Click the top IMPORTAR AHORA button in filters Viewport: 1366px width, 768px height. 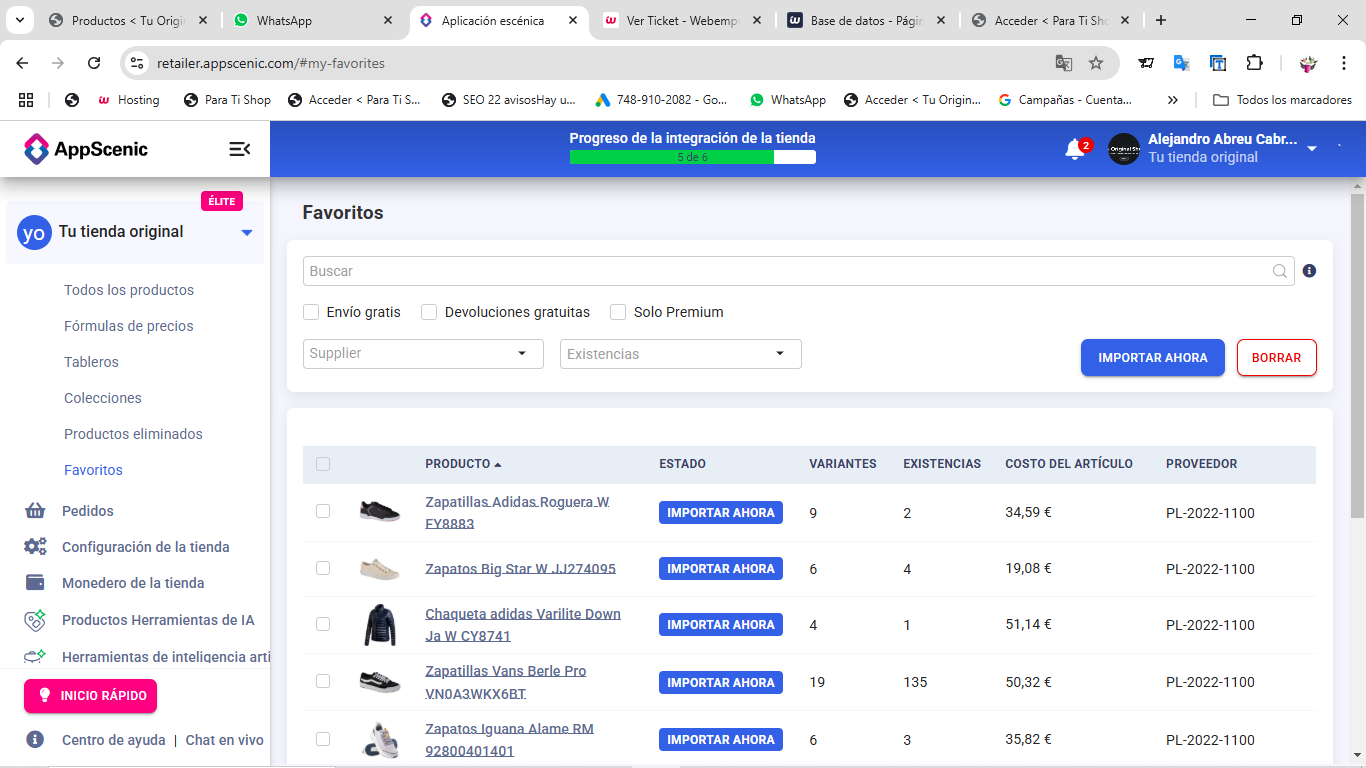[x=1153, y=358]
